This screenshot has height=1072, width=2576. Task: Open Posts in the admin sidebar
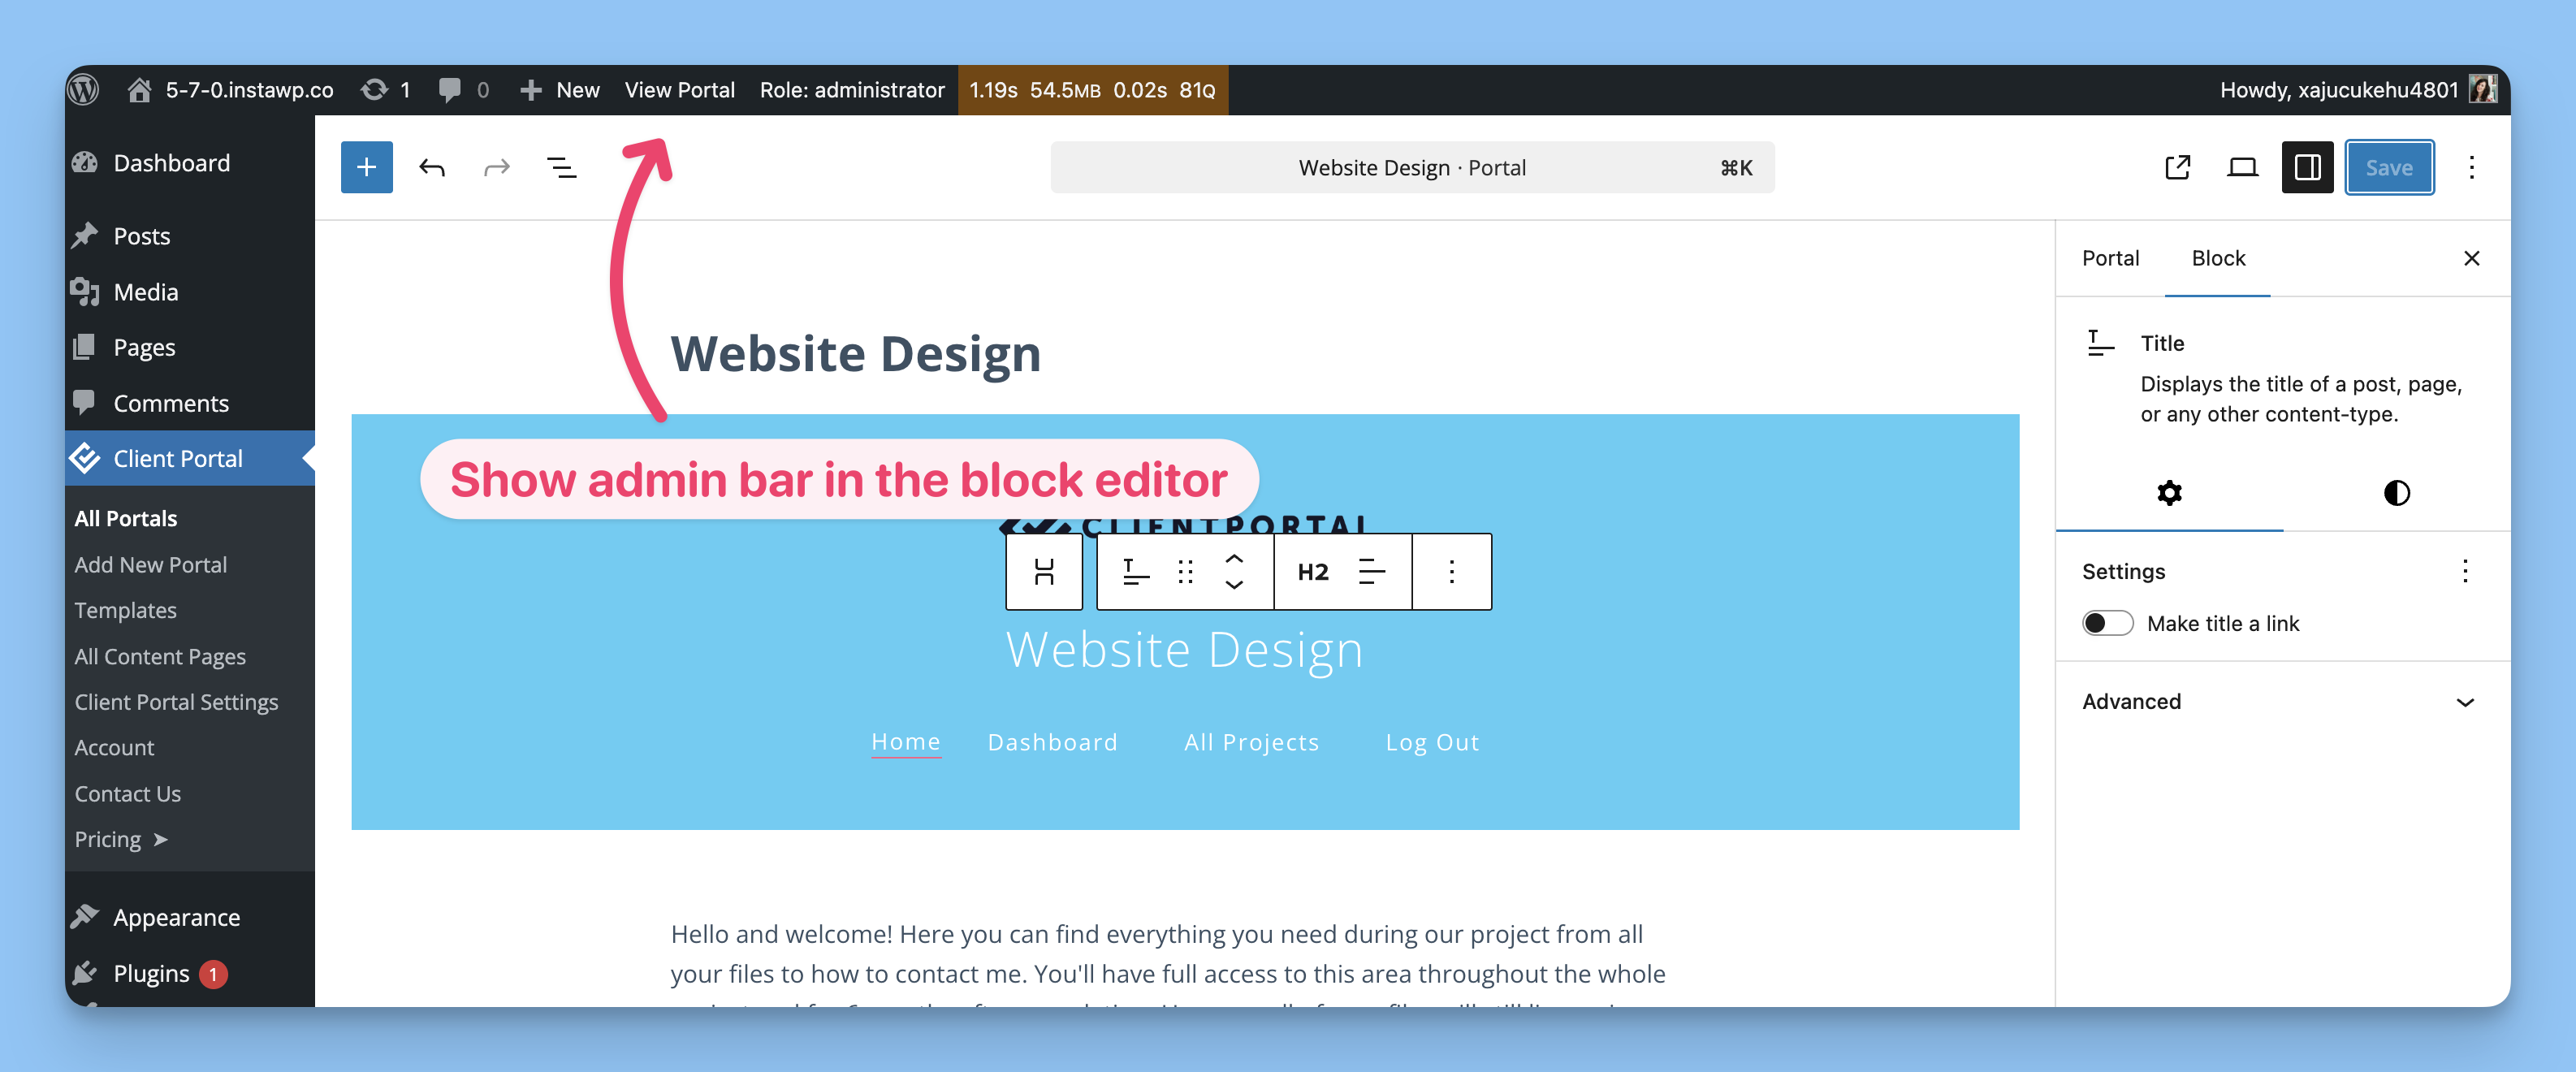tap(189, 236)
